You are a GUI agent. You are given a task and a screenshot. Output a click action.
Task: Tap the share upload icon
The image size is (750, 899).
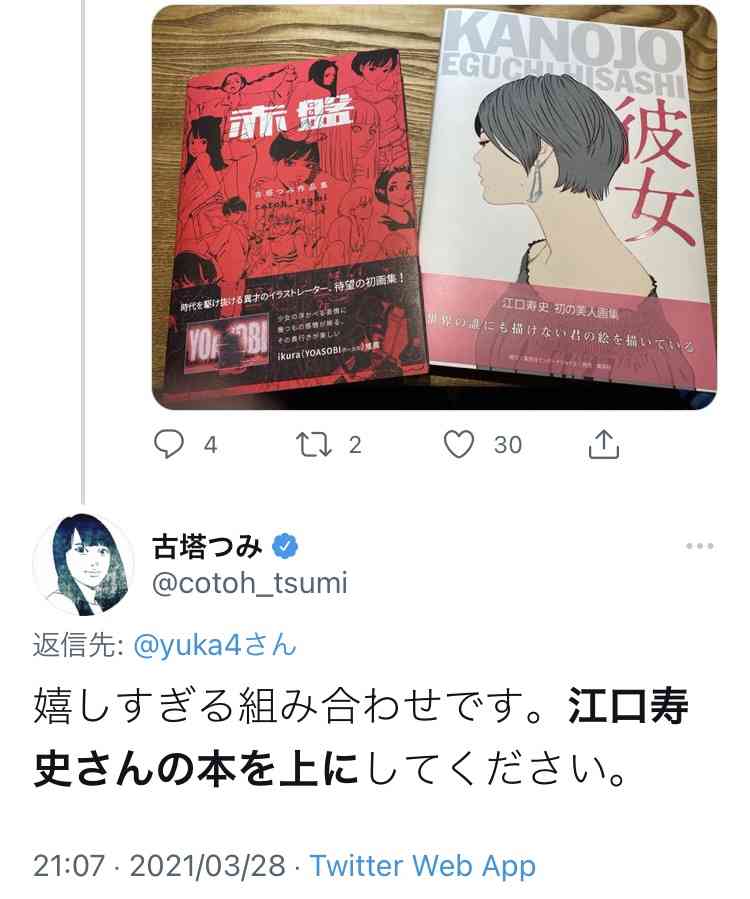pos(604,444)
